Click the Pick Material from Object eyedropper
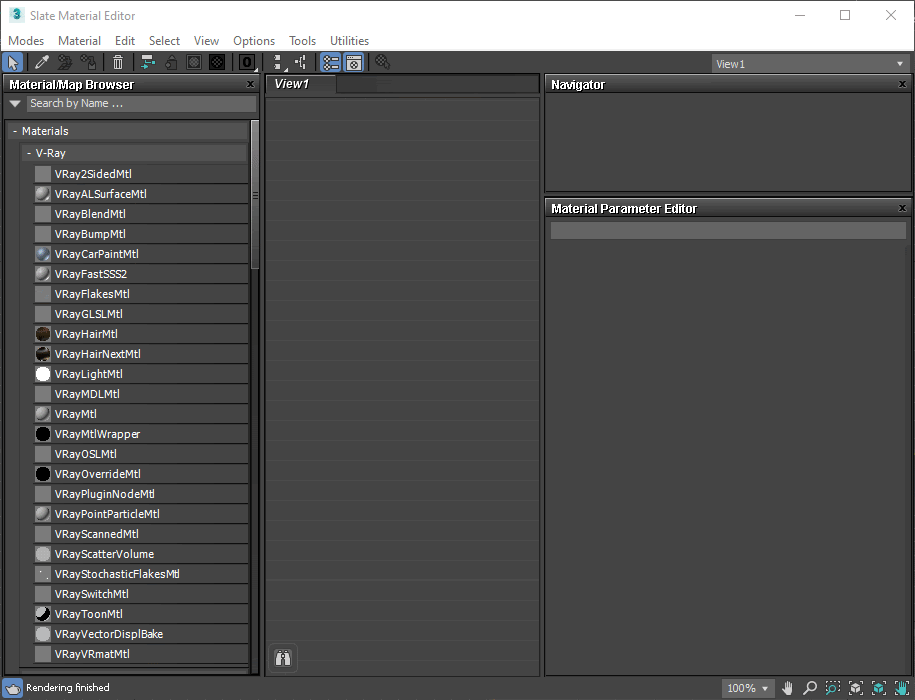This screenshot has width=915, height=700. click(42, 63)
